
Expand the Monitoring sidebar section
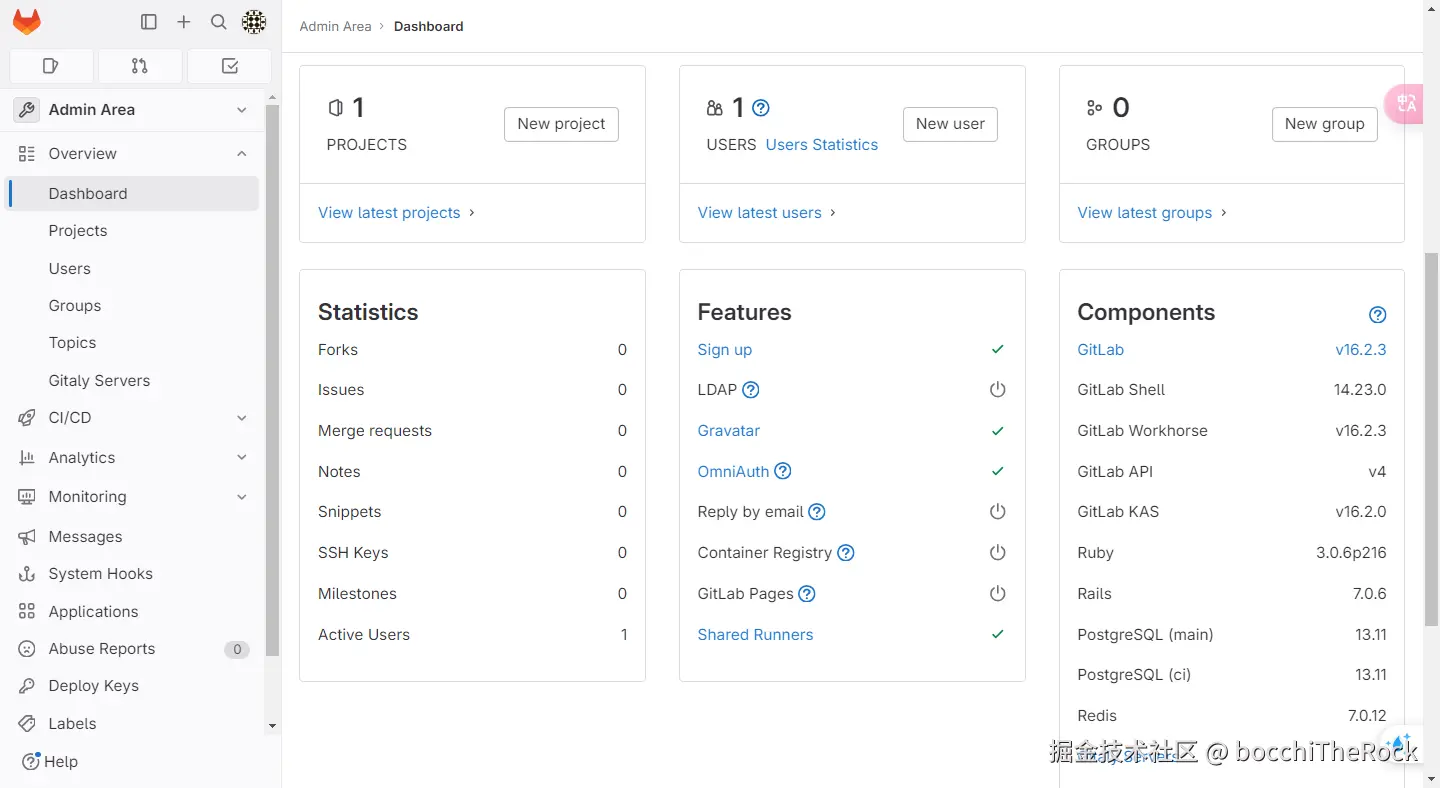[x=242, y=497]
